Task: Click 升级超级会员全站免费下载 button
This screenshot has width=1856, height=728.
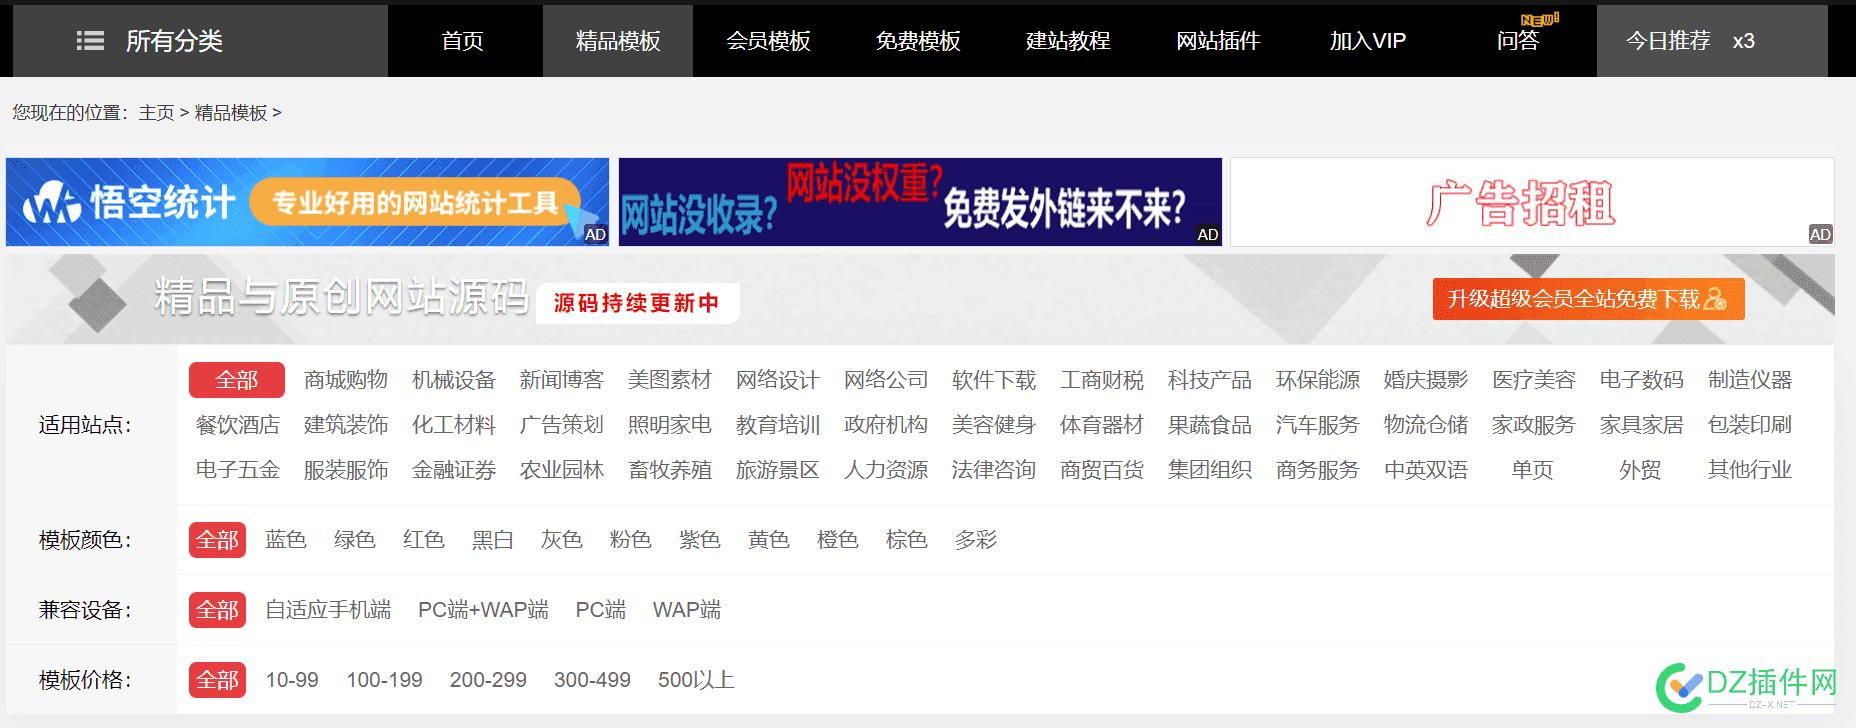Action: click(1588, 299)
